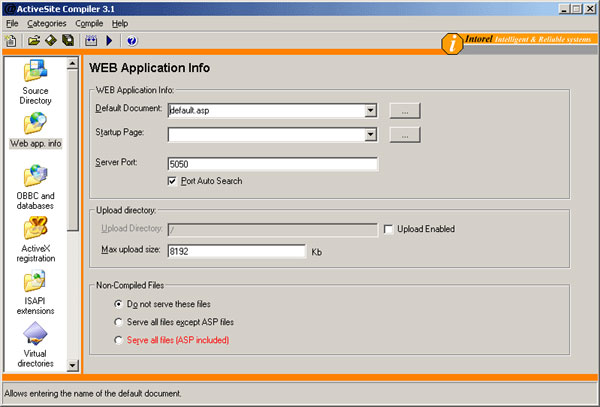Enable the Upload Enabled checkbox
This screenshot has height=407, width=600.
click(389, 229)
